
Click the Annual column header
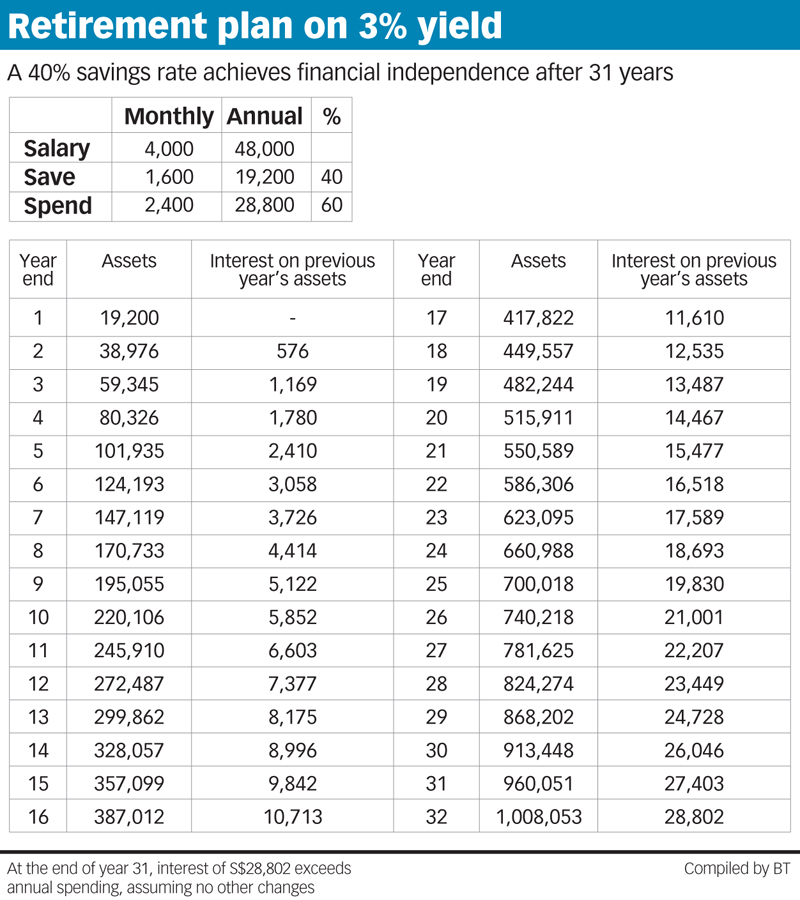tap(264, 116)
